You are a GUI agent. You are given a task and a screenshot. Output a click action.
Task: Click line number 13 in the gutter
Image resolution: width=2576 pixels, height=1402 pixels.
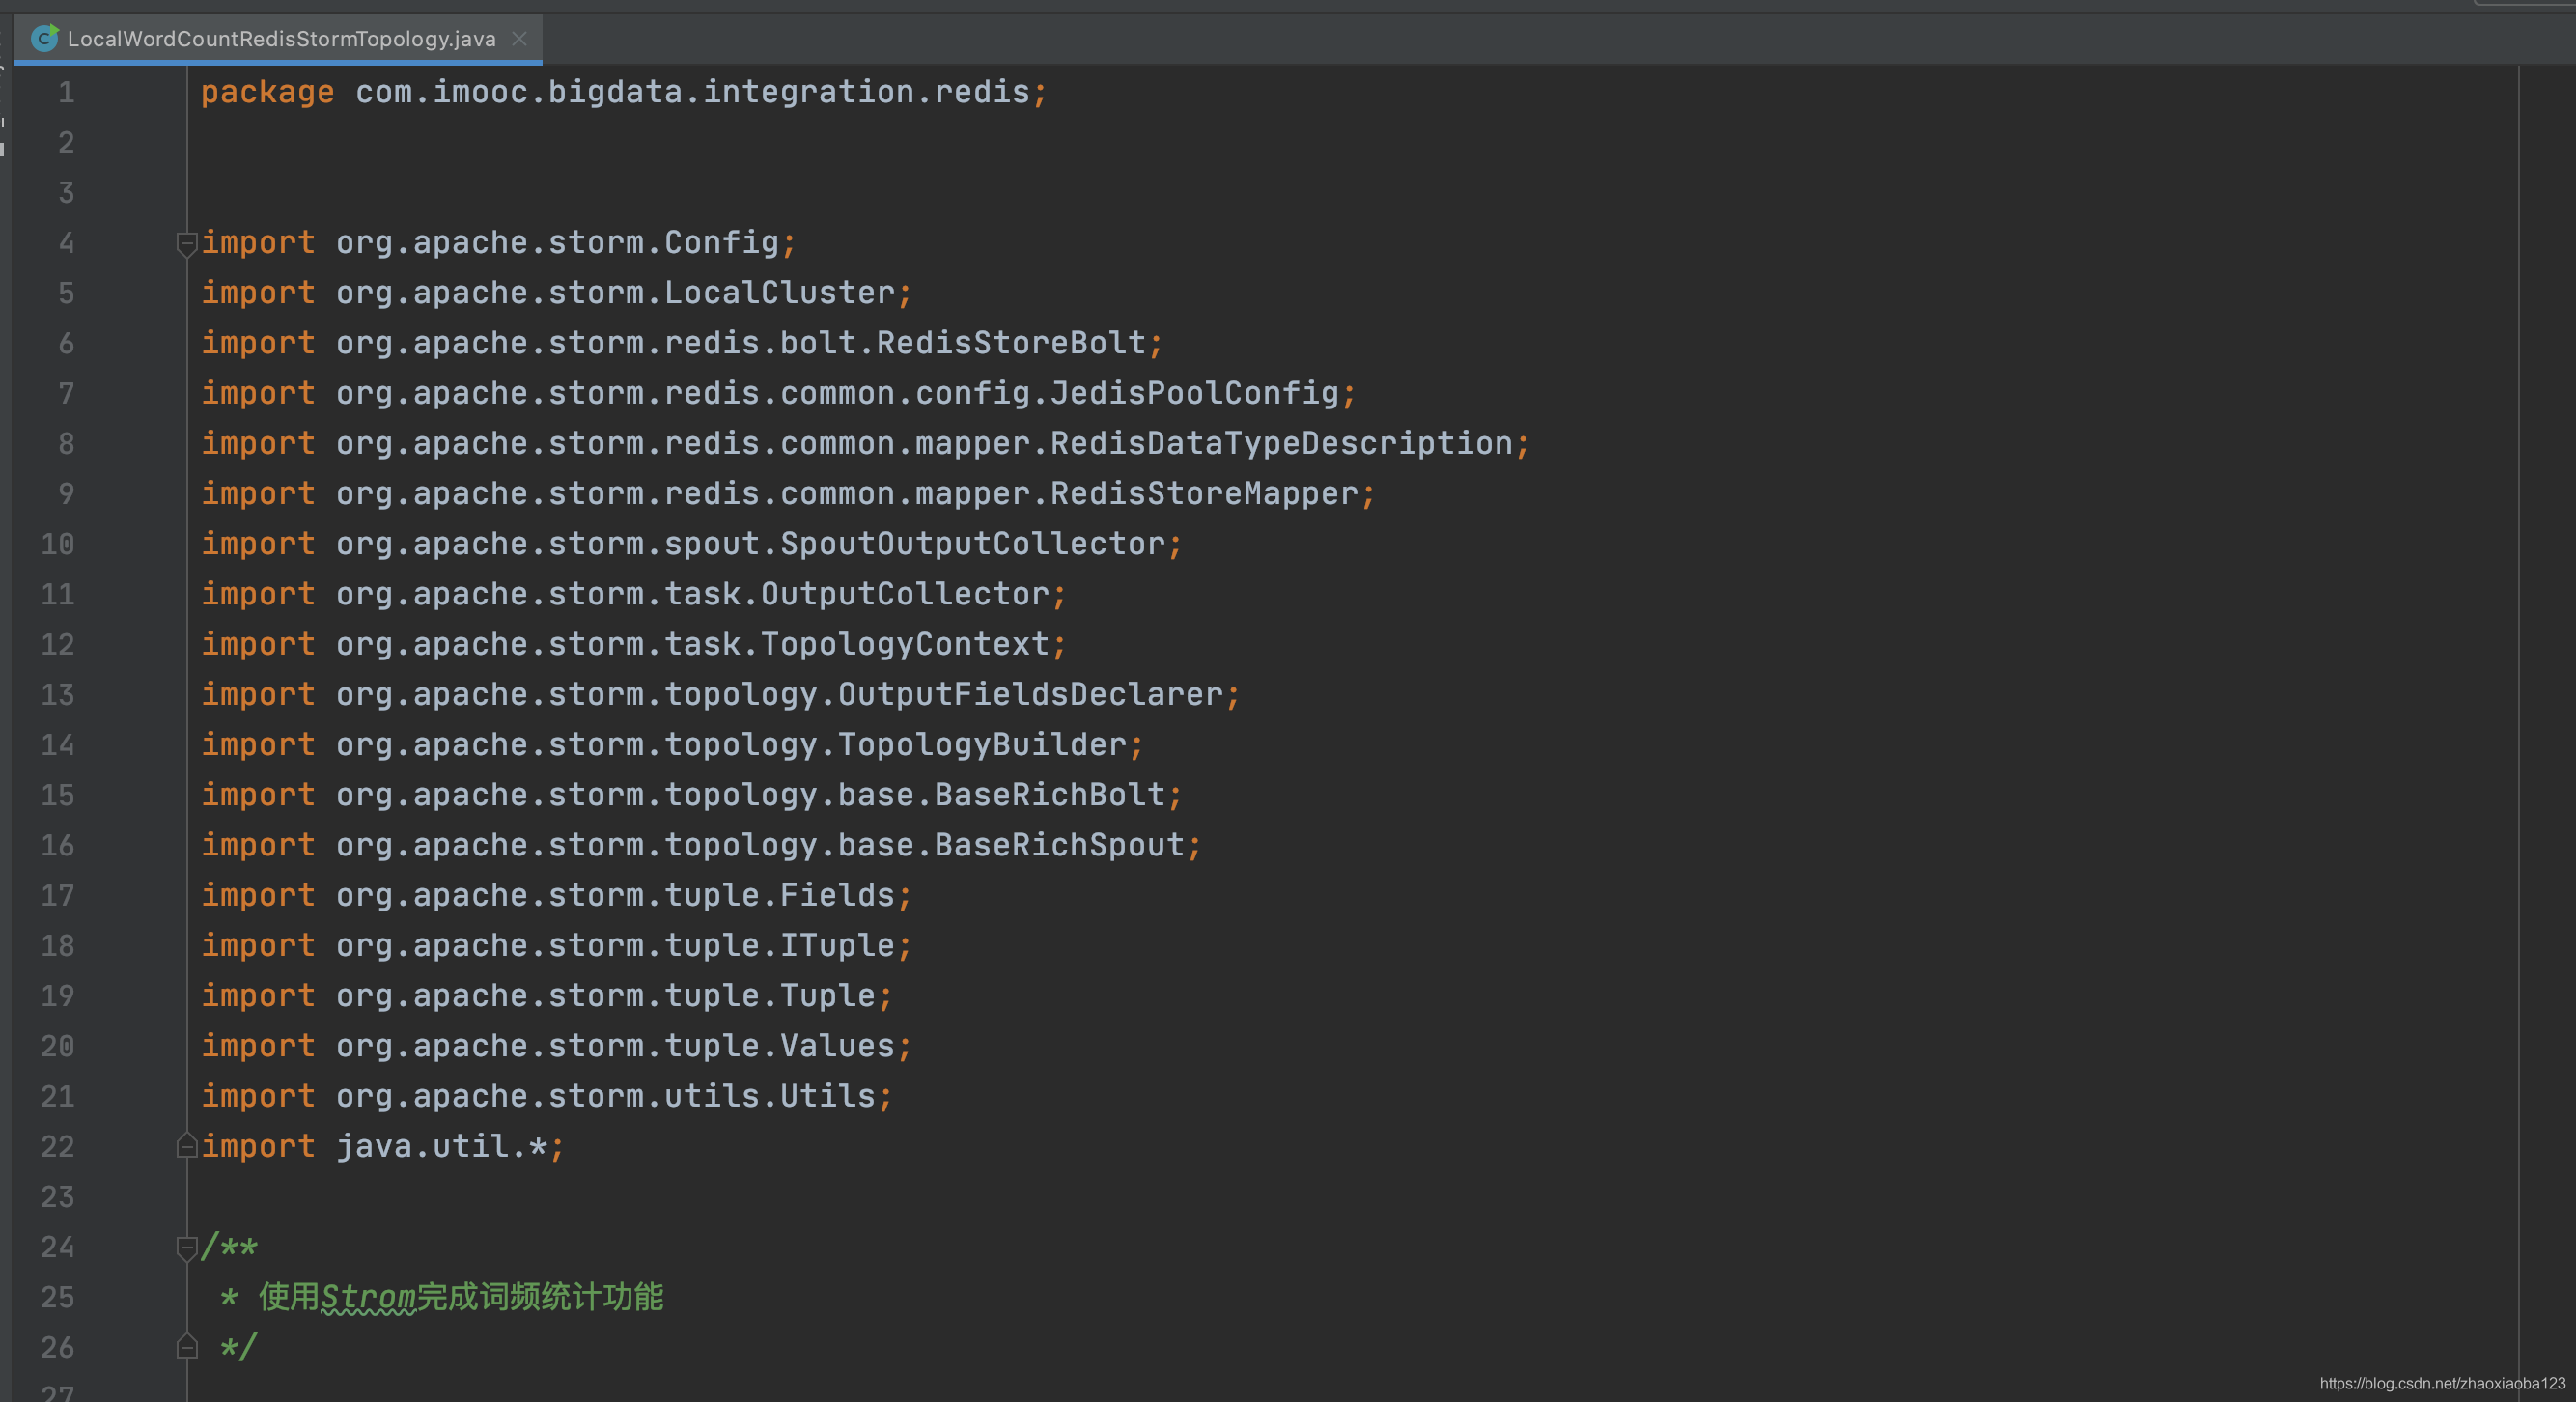click(57, 695)
